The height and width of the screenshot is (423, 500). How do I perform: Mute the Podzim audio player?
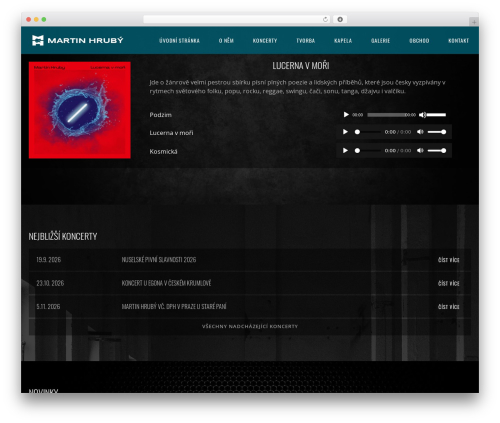point(422,115)
